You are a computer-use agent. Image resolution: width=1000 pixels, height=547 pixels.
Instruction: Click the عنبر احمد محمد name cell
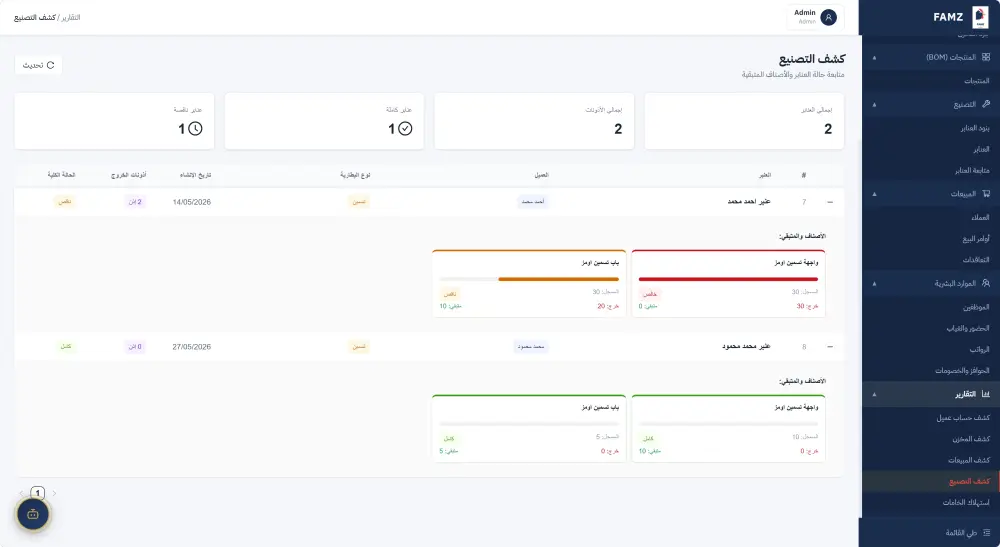(749, 202)
